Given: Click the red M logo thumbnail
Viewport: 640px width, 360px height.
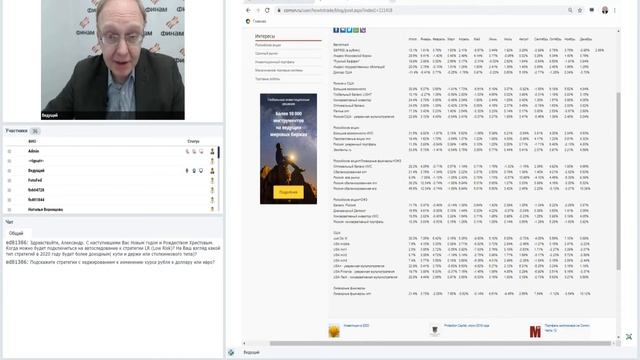Looking at the screenshot, I should point(535,331).
